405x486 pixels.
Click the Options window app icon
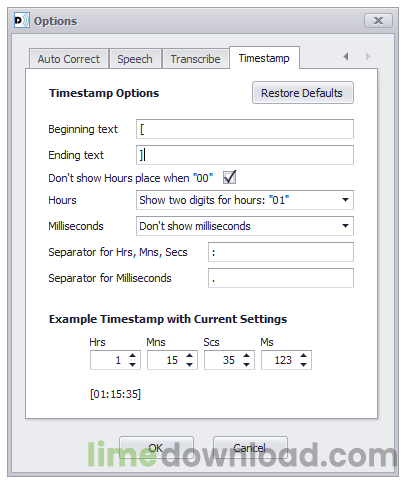pos(22,20)
